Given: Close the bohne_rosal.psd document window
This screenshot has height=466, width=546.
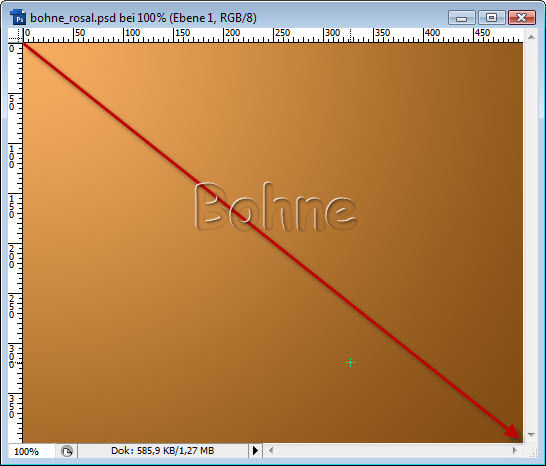Looking at the screenshot, I should coord(521,17).
